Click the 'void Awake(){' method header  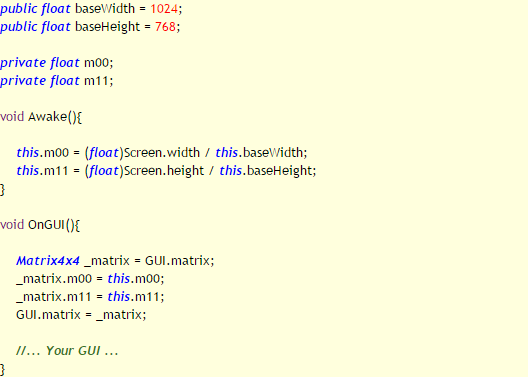click(x=41, y=117)
